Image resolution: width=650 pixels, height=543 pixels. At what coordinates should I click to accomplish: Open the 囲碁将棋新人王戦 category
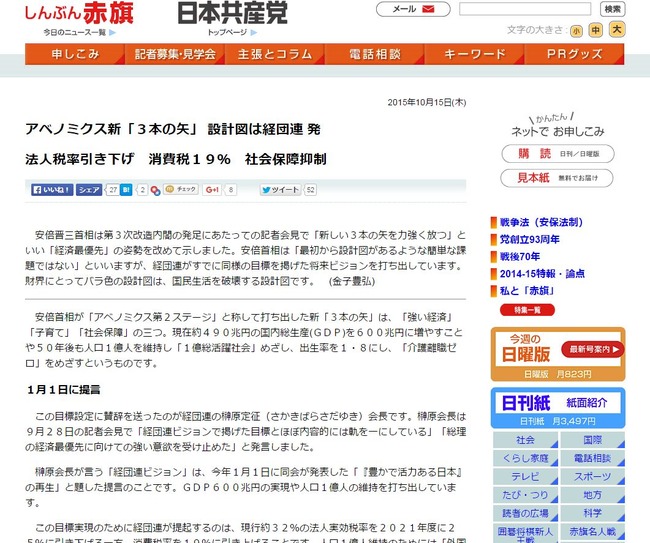525,533
